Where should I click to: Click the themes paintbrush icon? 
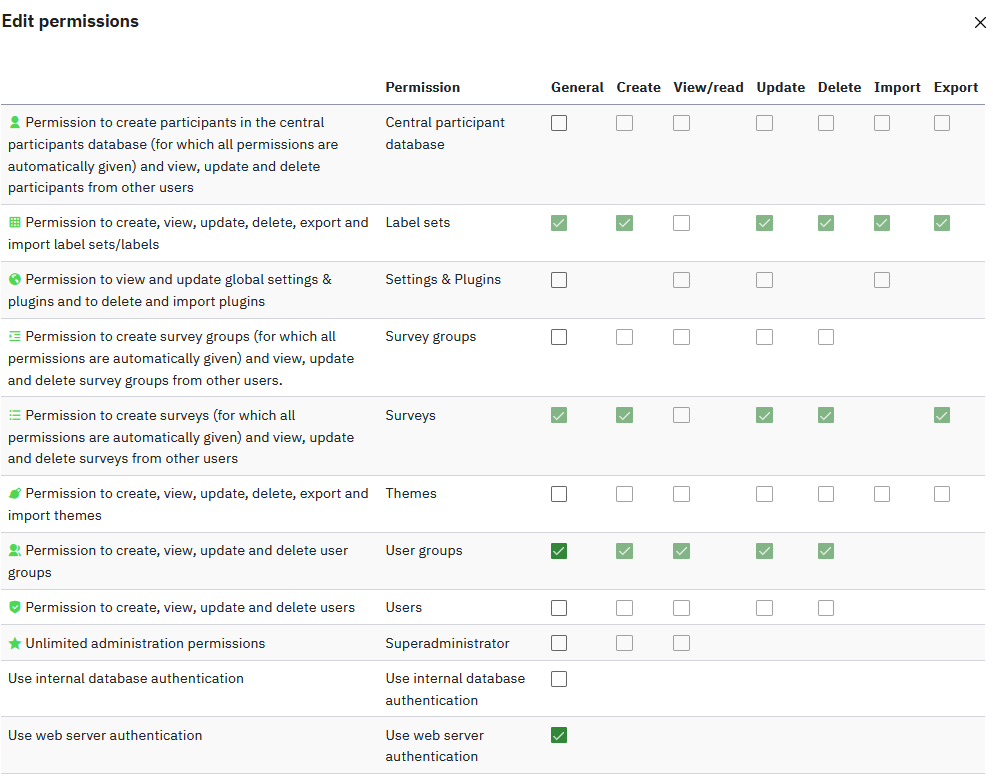[x=15, y=493]
